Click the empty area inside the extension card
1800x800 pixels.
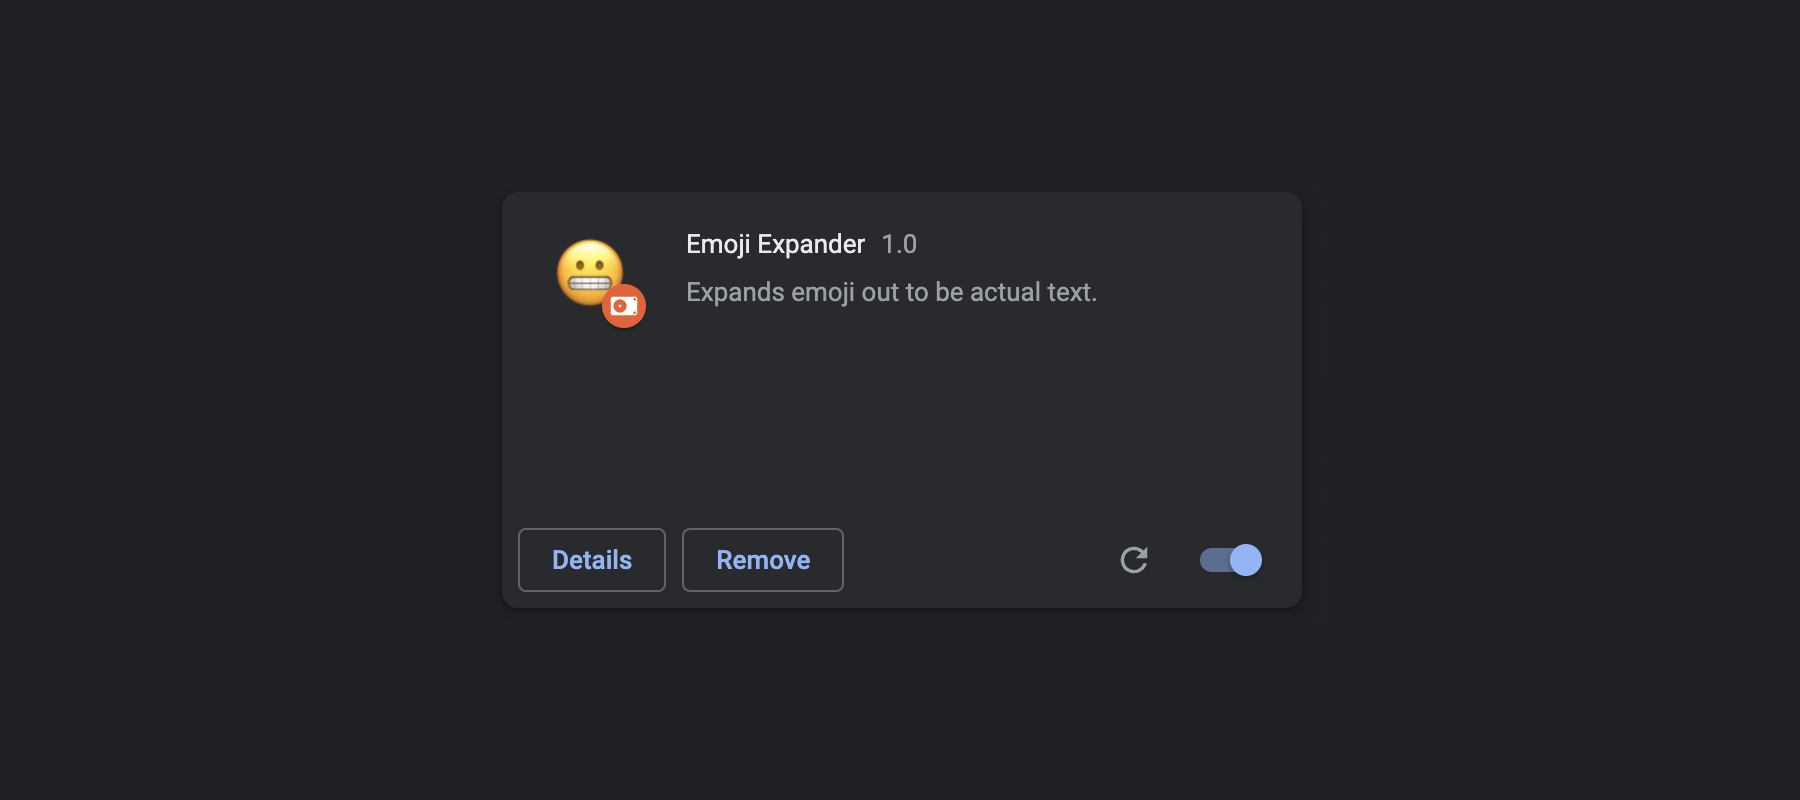900,420
